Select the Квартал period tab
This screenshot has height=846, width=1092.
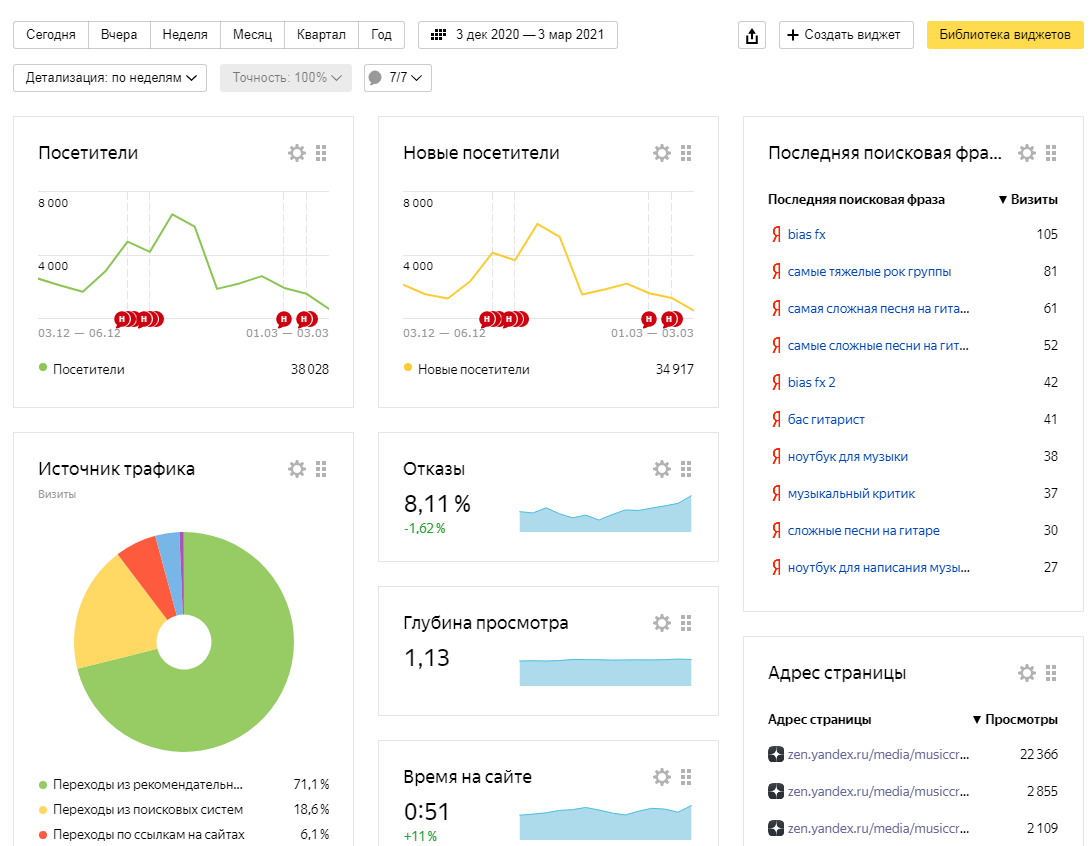[x=321, y=35]
